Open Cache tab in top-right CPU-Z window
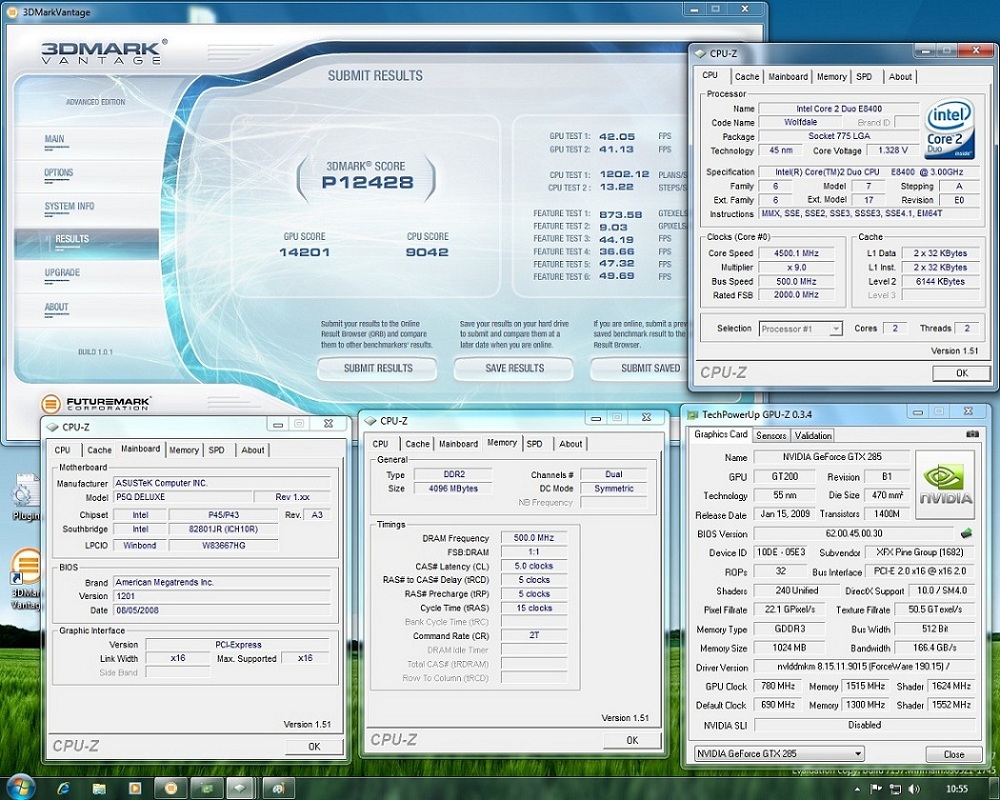Screen dimensions: 1000x800 click(747, 77)
